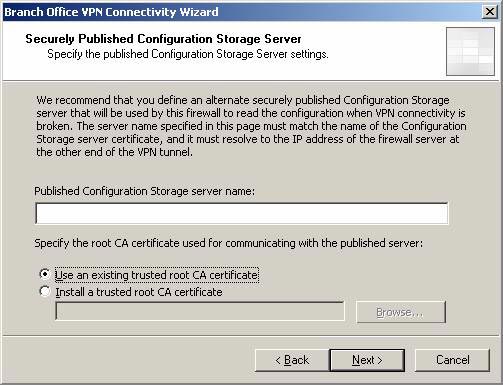
Task: Click the Published Configuration Storage server name field
Action: [242, 213]
